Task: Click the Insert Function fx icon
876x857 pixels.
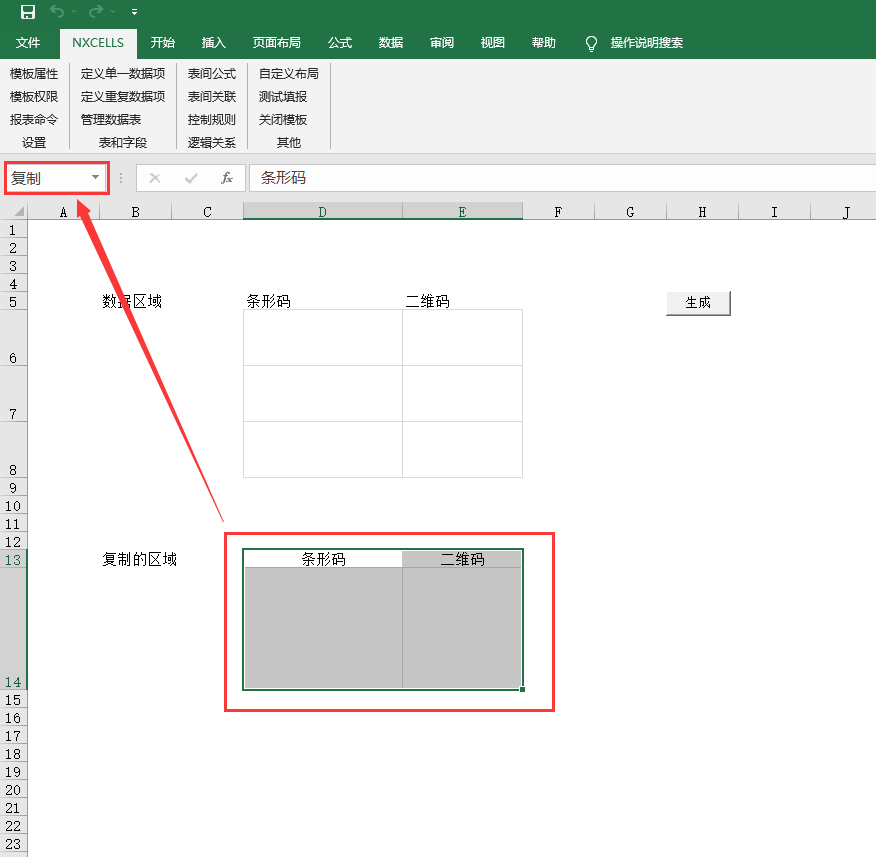Action: point(227,178)
